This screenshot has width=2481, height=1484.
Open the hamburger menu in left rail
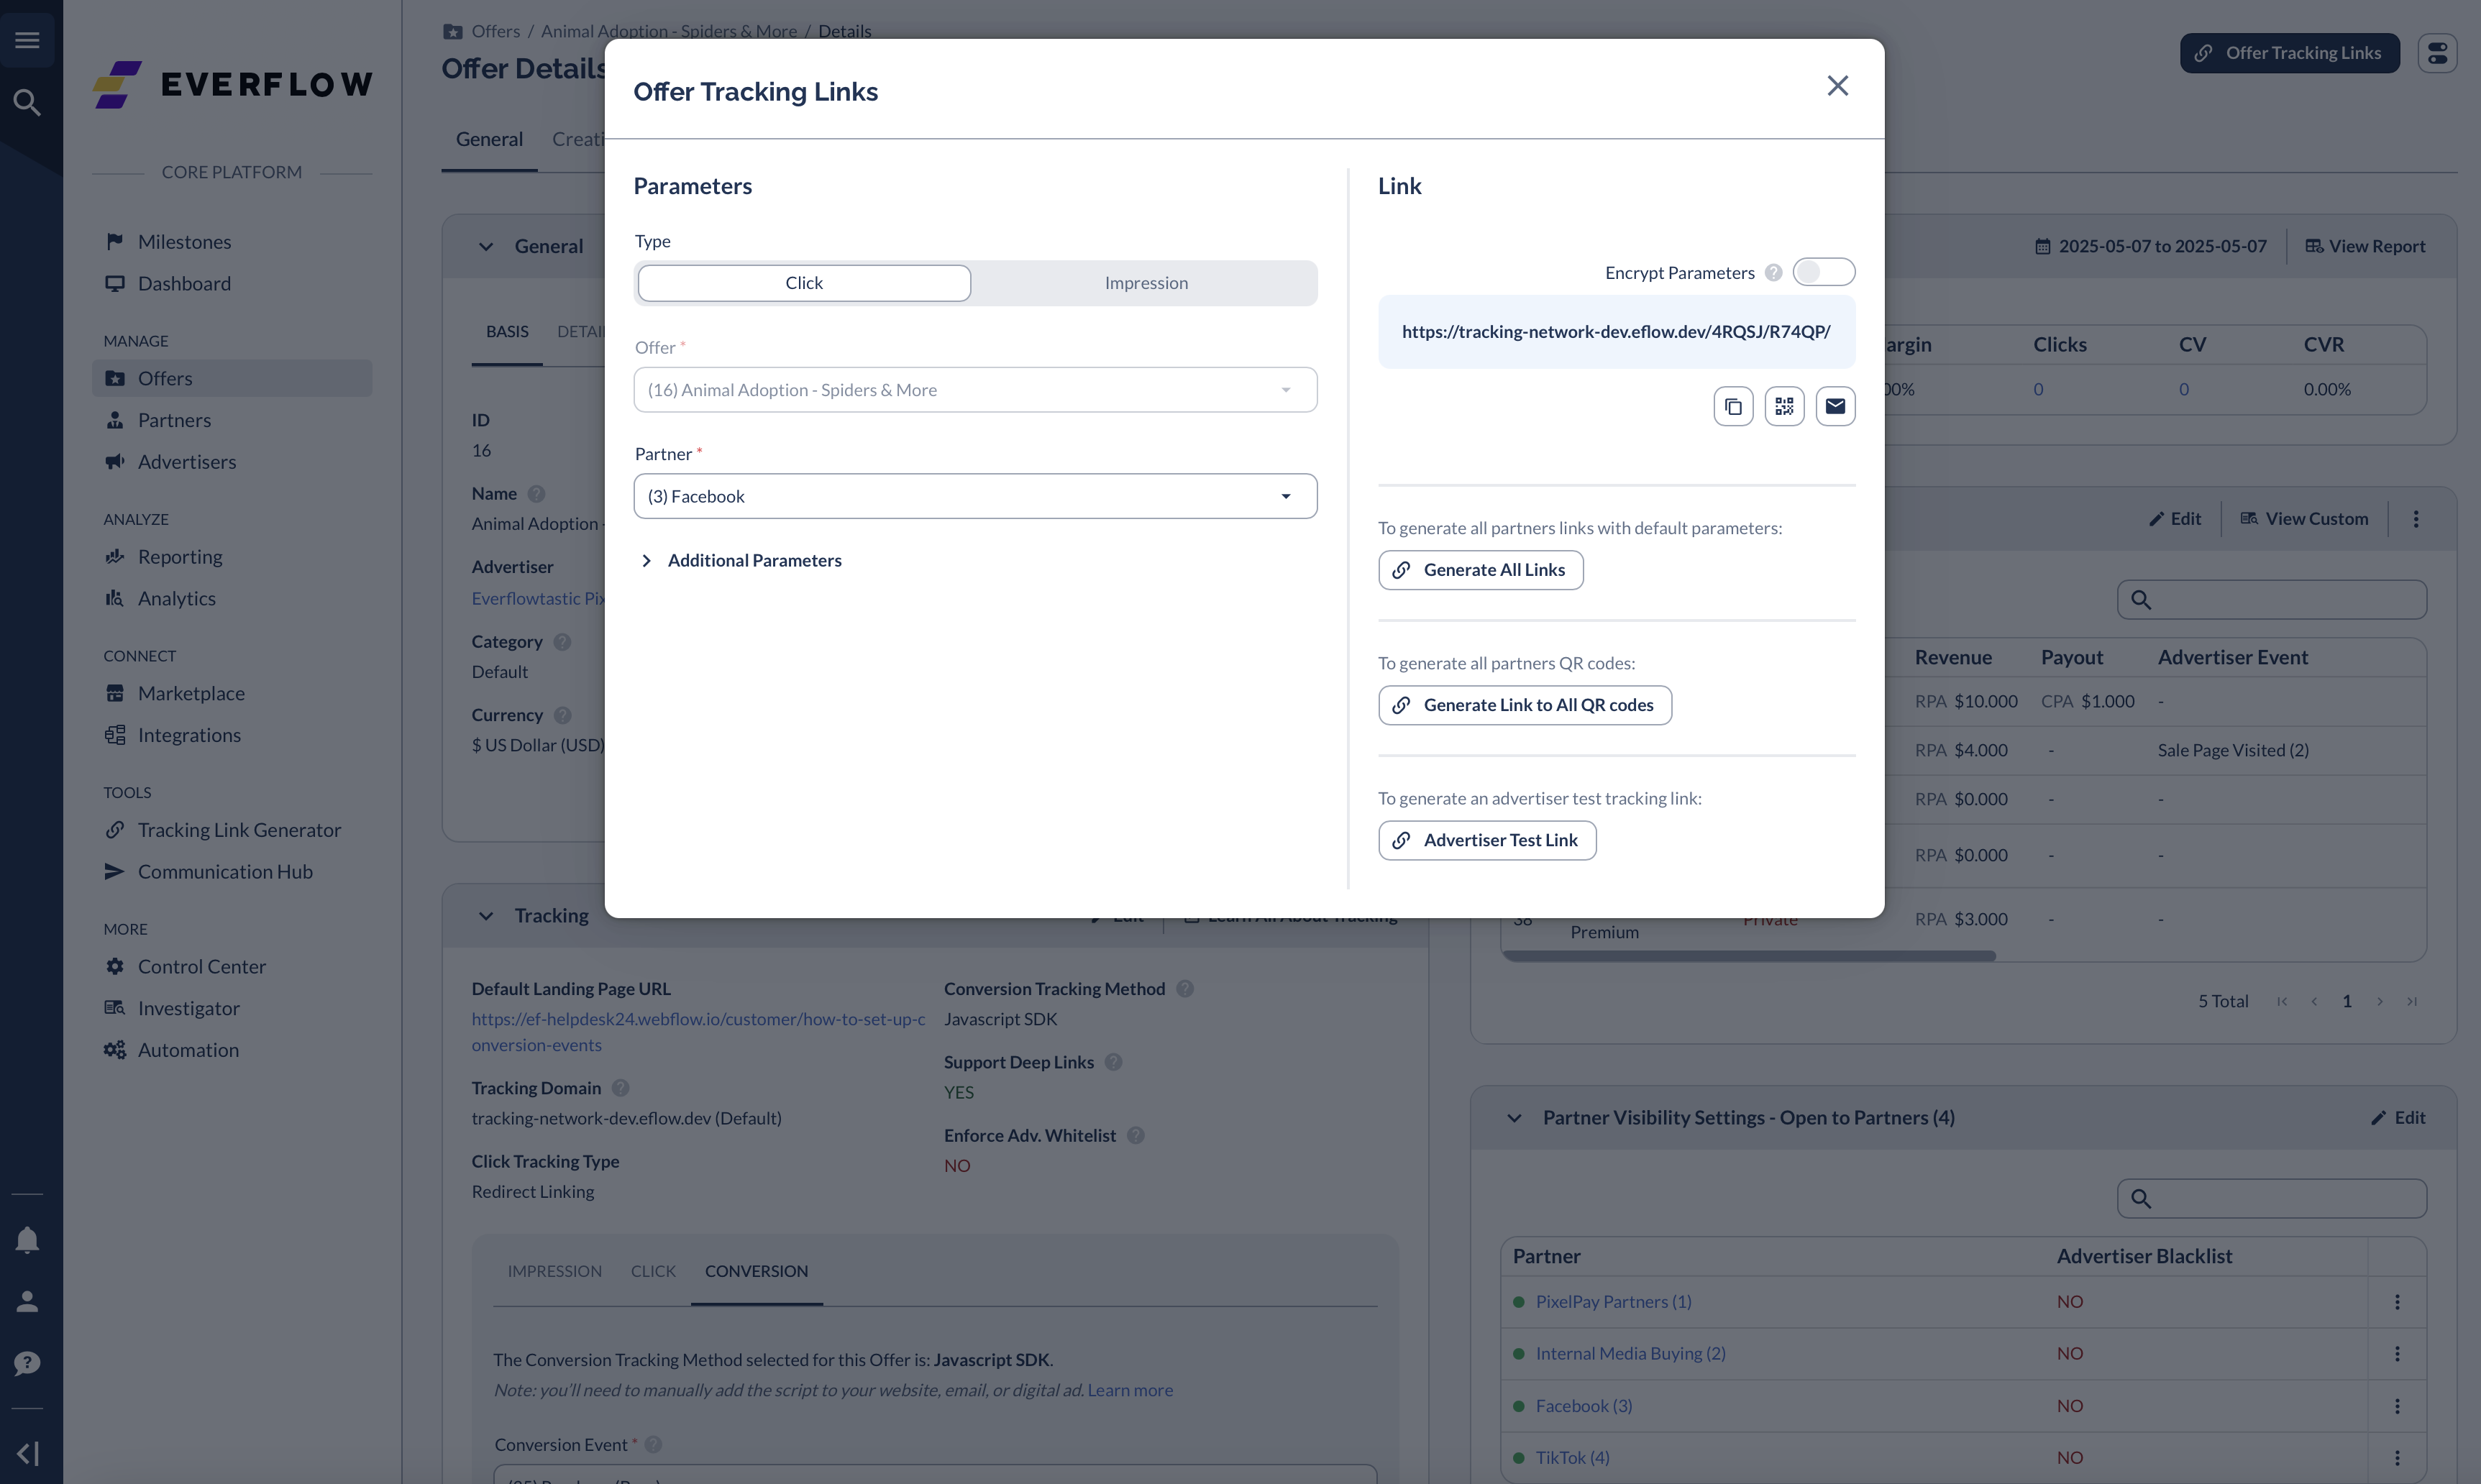pyautogui.click(x=27, y=40)
